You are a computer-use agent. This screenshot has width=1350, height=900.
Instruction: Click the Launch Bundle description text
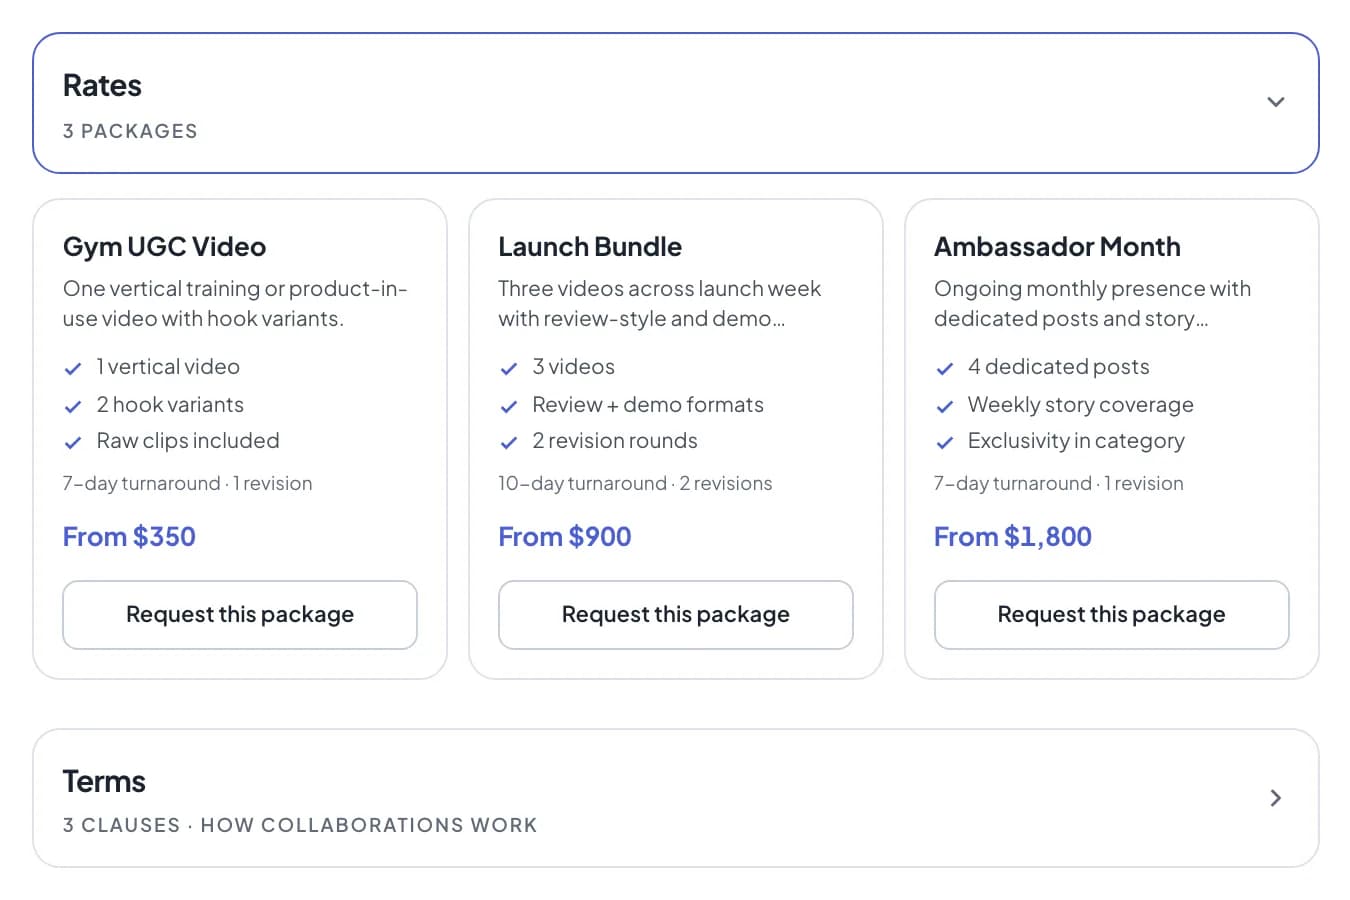(x=660, y=304)
